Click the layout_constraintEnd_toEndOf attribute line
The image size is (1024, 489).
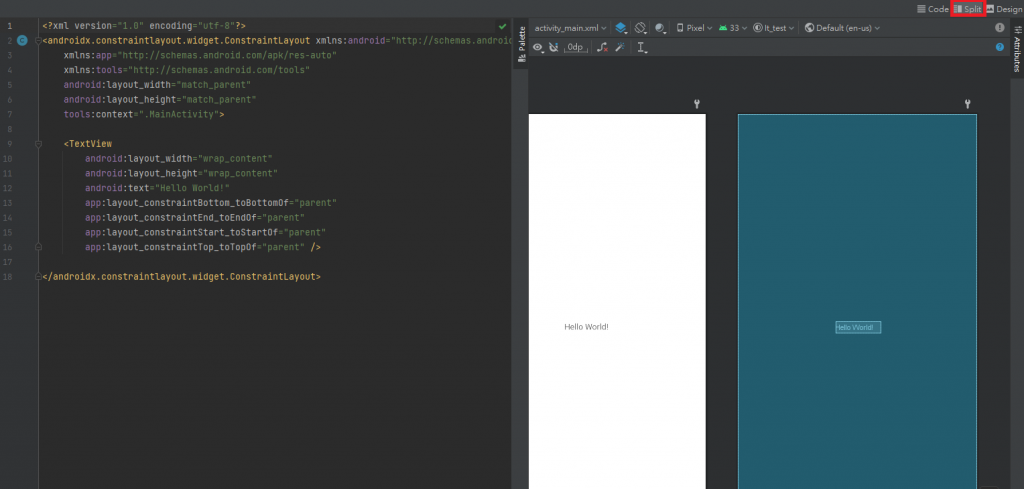click(x=195, y=217)
